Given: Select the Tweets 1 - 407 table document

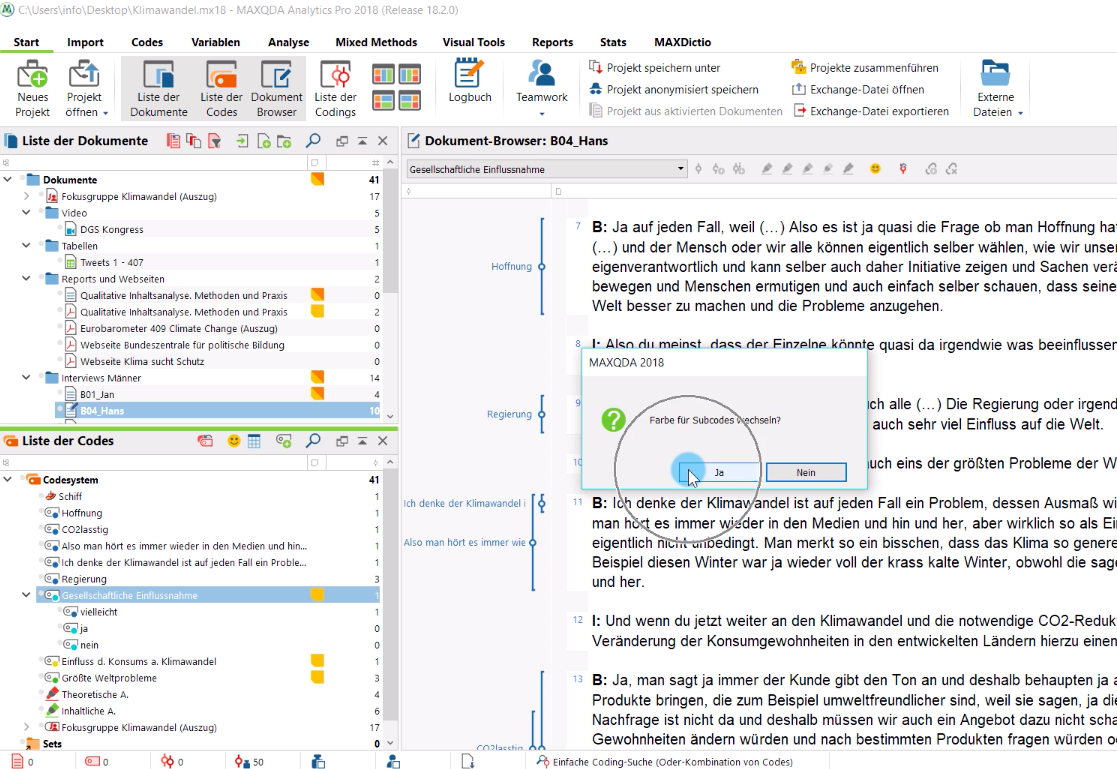Looking at the screenshot, I should [x=112, y=262].
